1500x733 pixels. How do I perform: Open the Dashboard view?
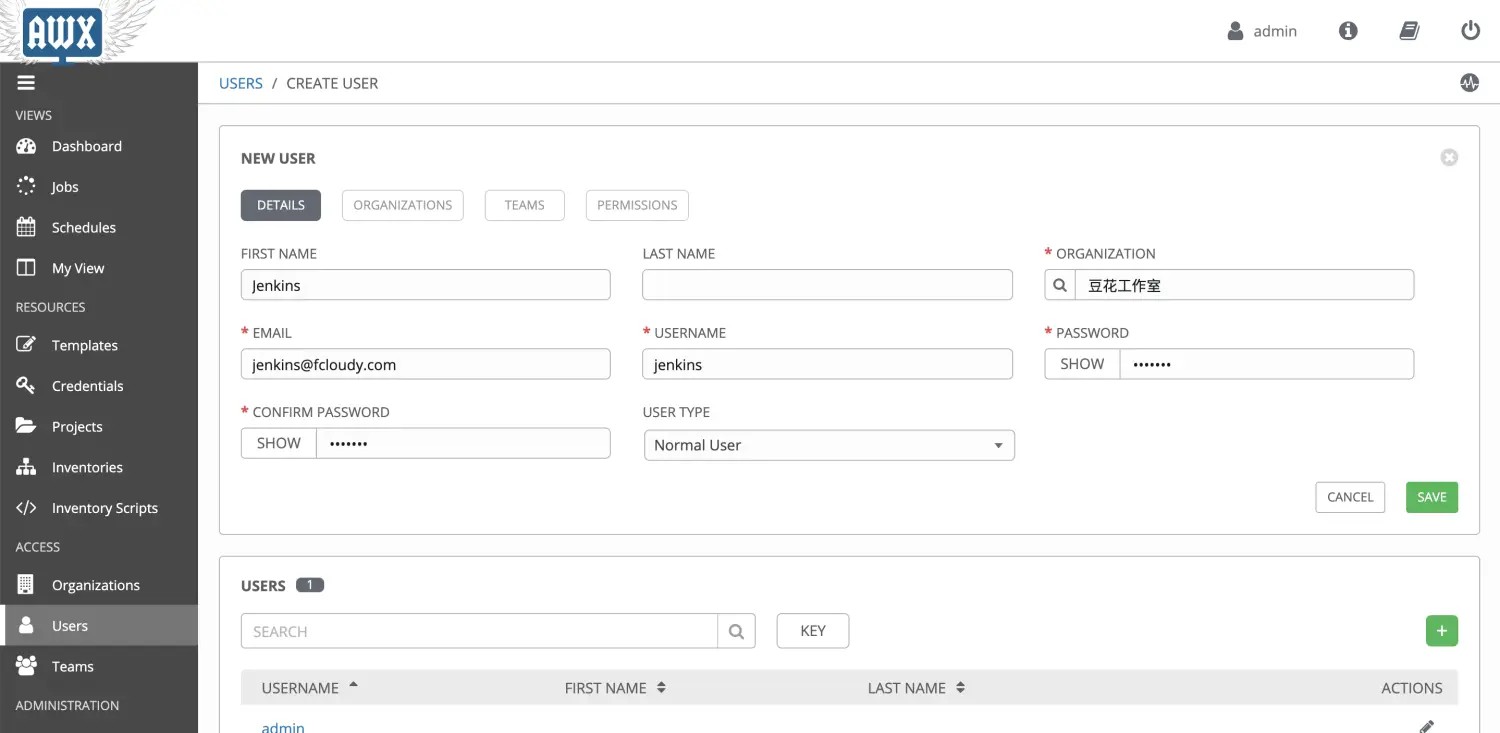click(x=86, y=146)
